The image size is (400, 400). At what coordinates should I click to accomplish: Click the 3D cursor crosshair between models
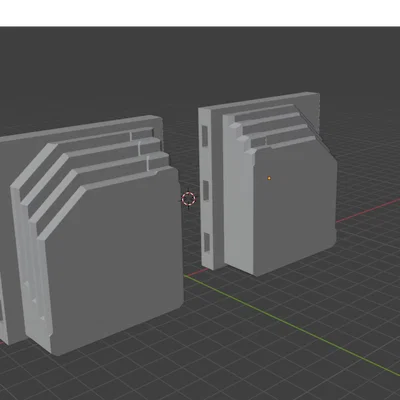[188, 199]
